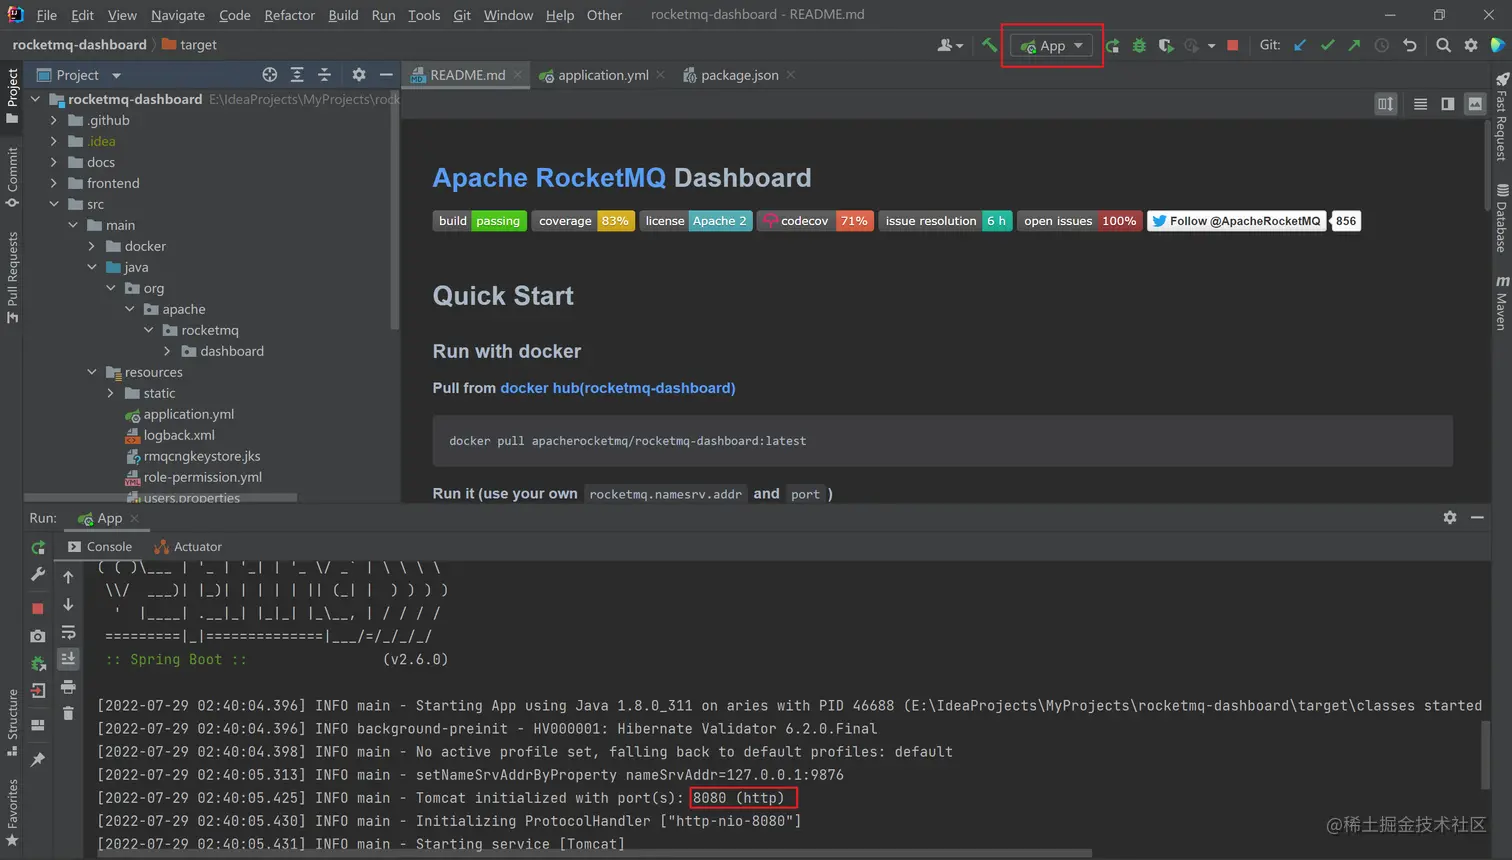This screenshot has width=1512, height=860.
Task: Open the App run configuration dropdown
Action: pos(1051,46)
